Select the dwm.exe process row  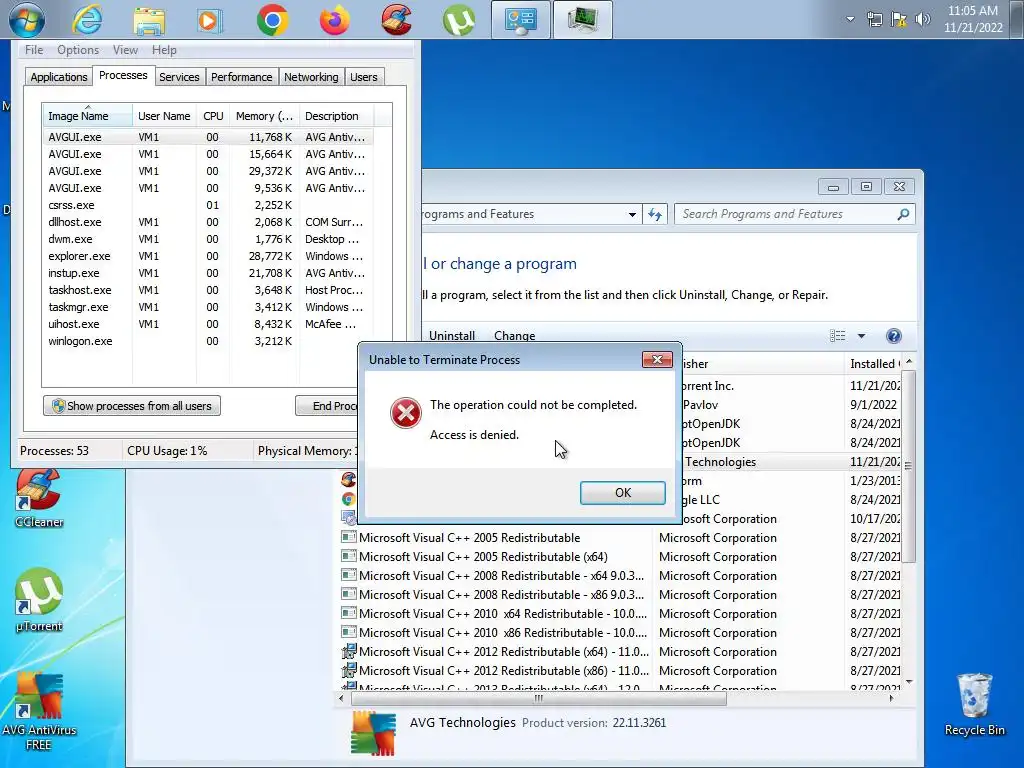coord(208,239)
